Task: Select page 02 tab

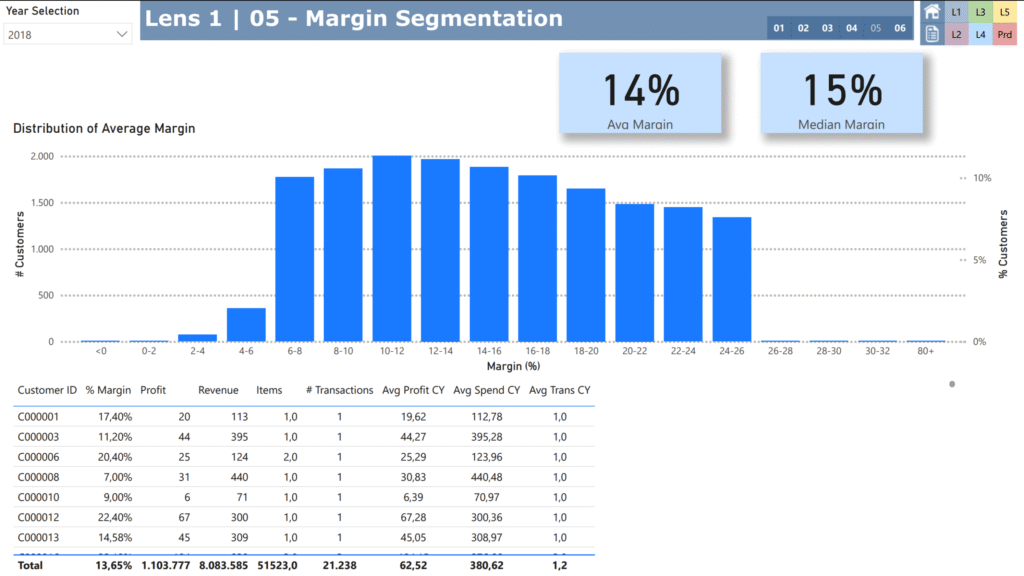Action: coord(803,28)
